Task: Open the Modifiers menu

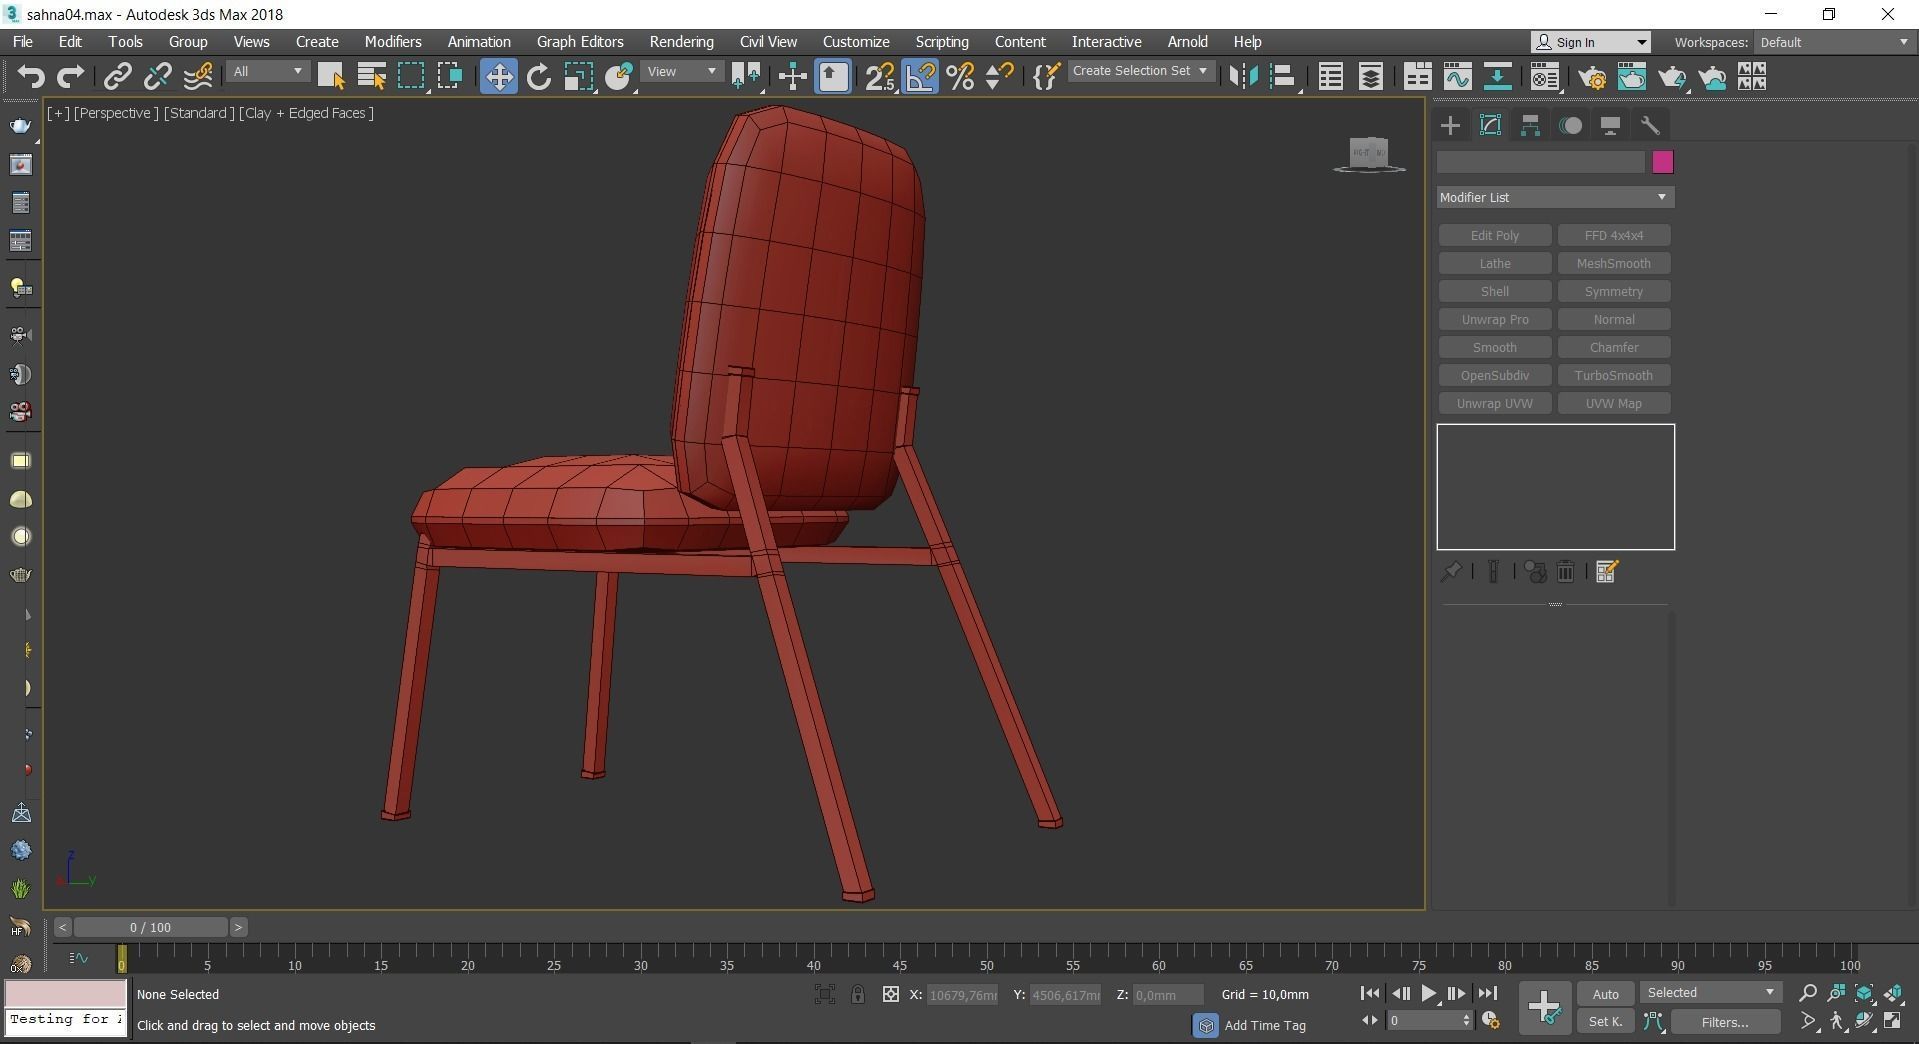Action: click(x=393, y=42)
